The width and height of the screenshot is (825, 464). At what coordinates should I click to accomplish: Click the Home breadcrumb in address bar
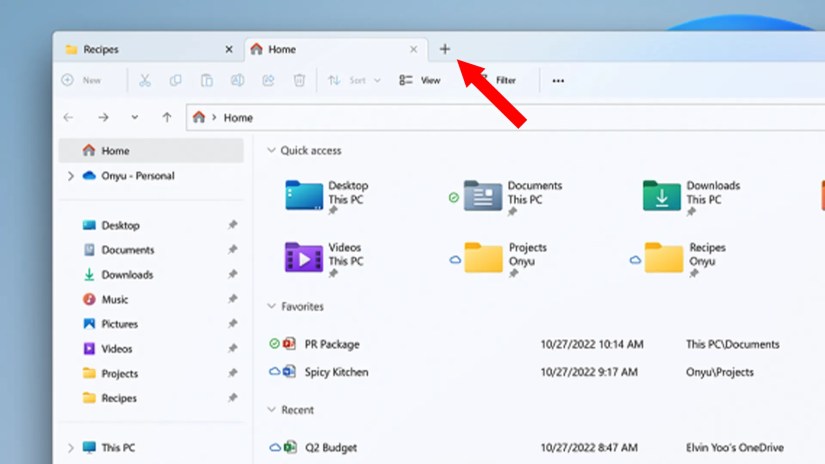[x=238, y=118]
